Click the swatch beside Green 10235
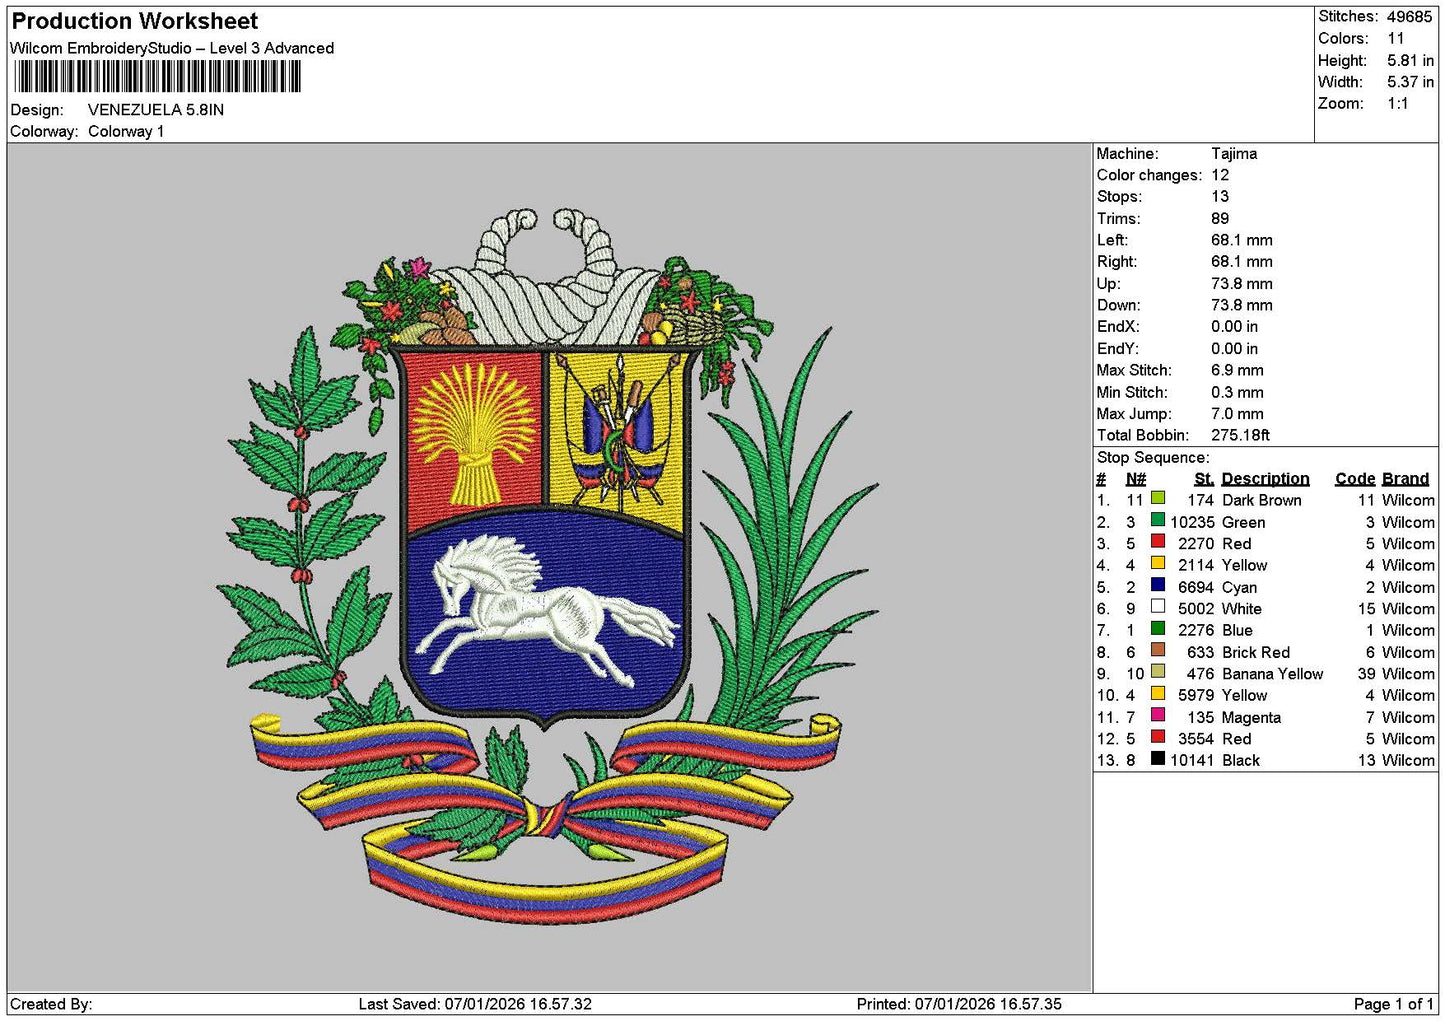 1158,520
